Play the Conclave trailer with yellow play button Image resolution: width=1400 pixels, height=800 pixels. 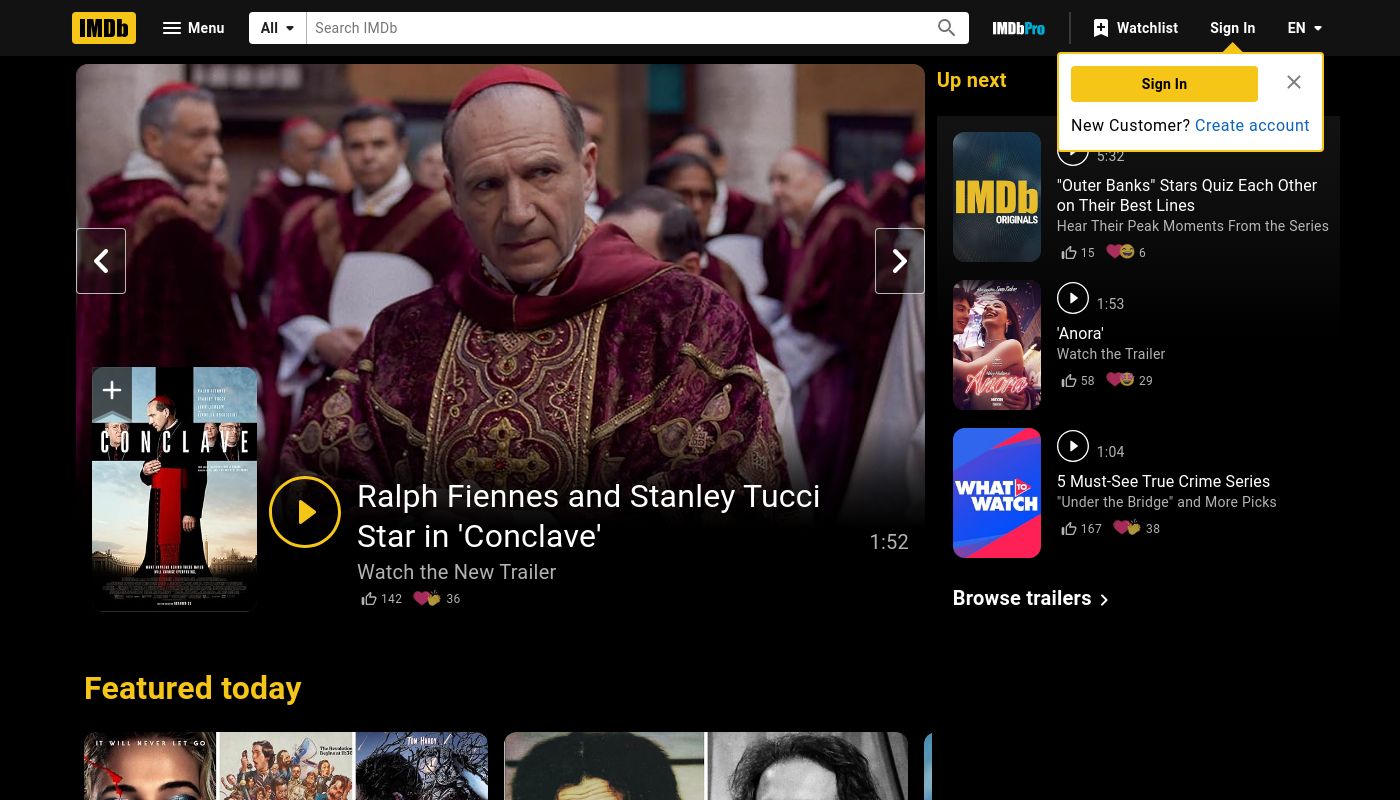[x=305, y=512]
